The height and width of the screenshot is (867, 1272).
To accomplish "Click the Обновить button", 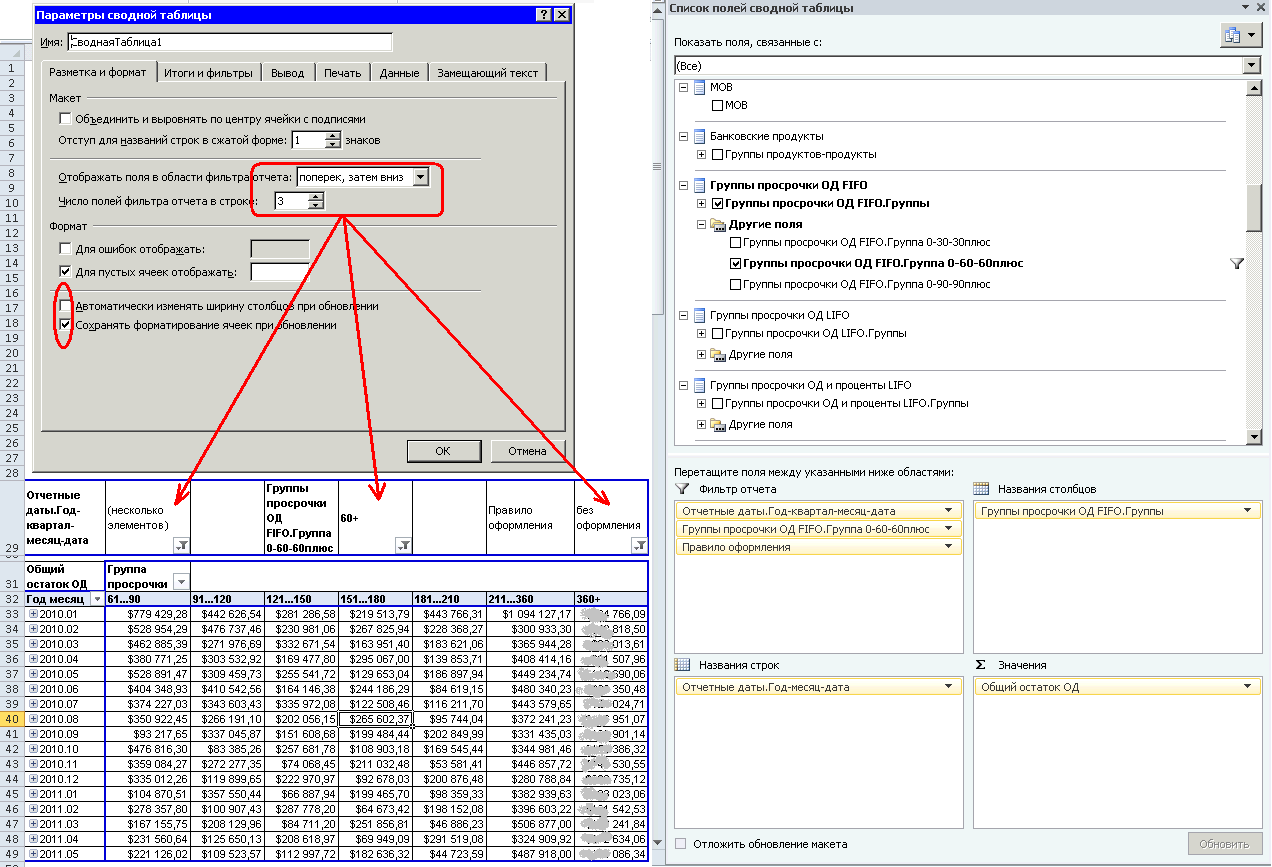I will [1225, 844].
